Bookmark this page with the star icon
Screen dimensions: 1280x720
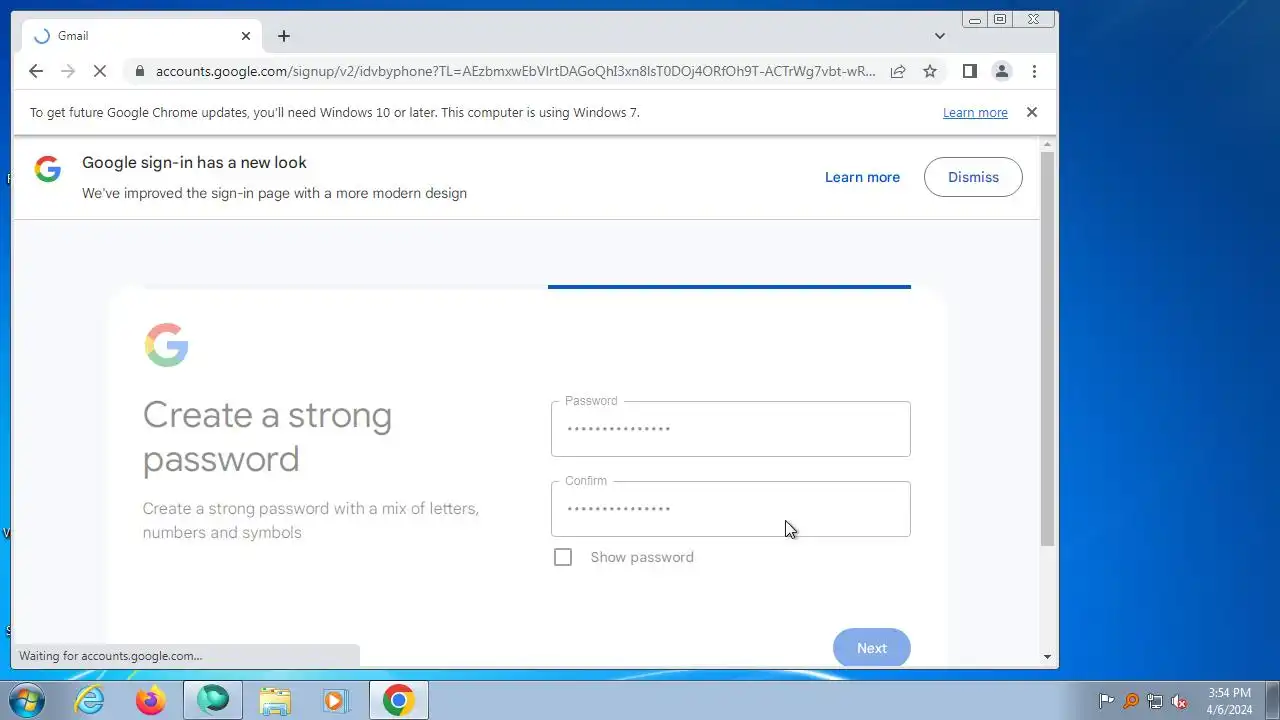coord(930,71)
